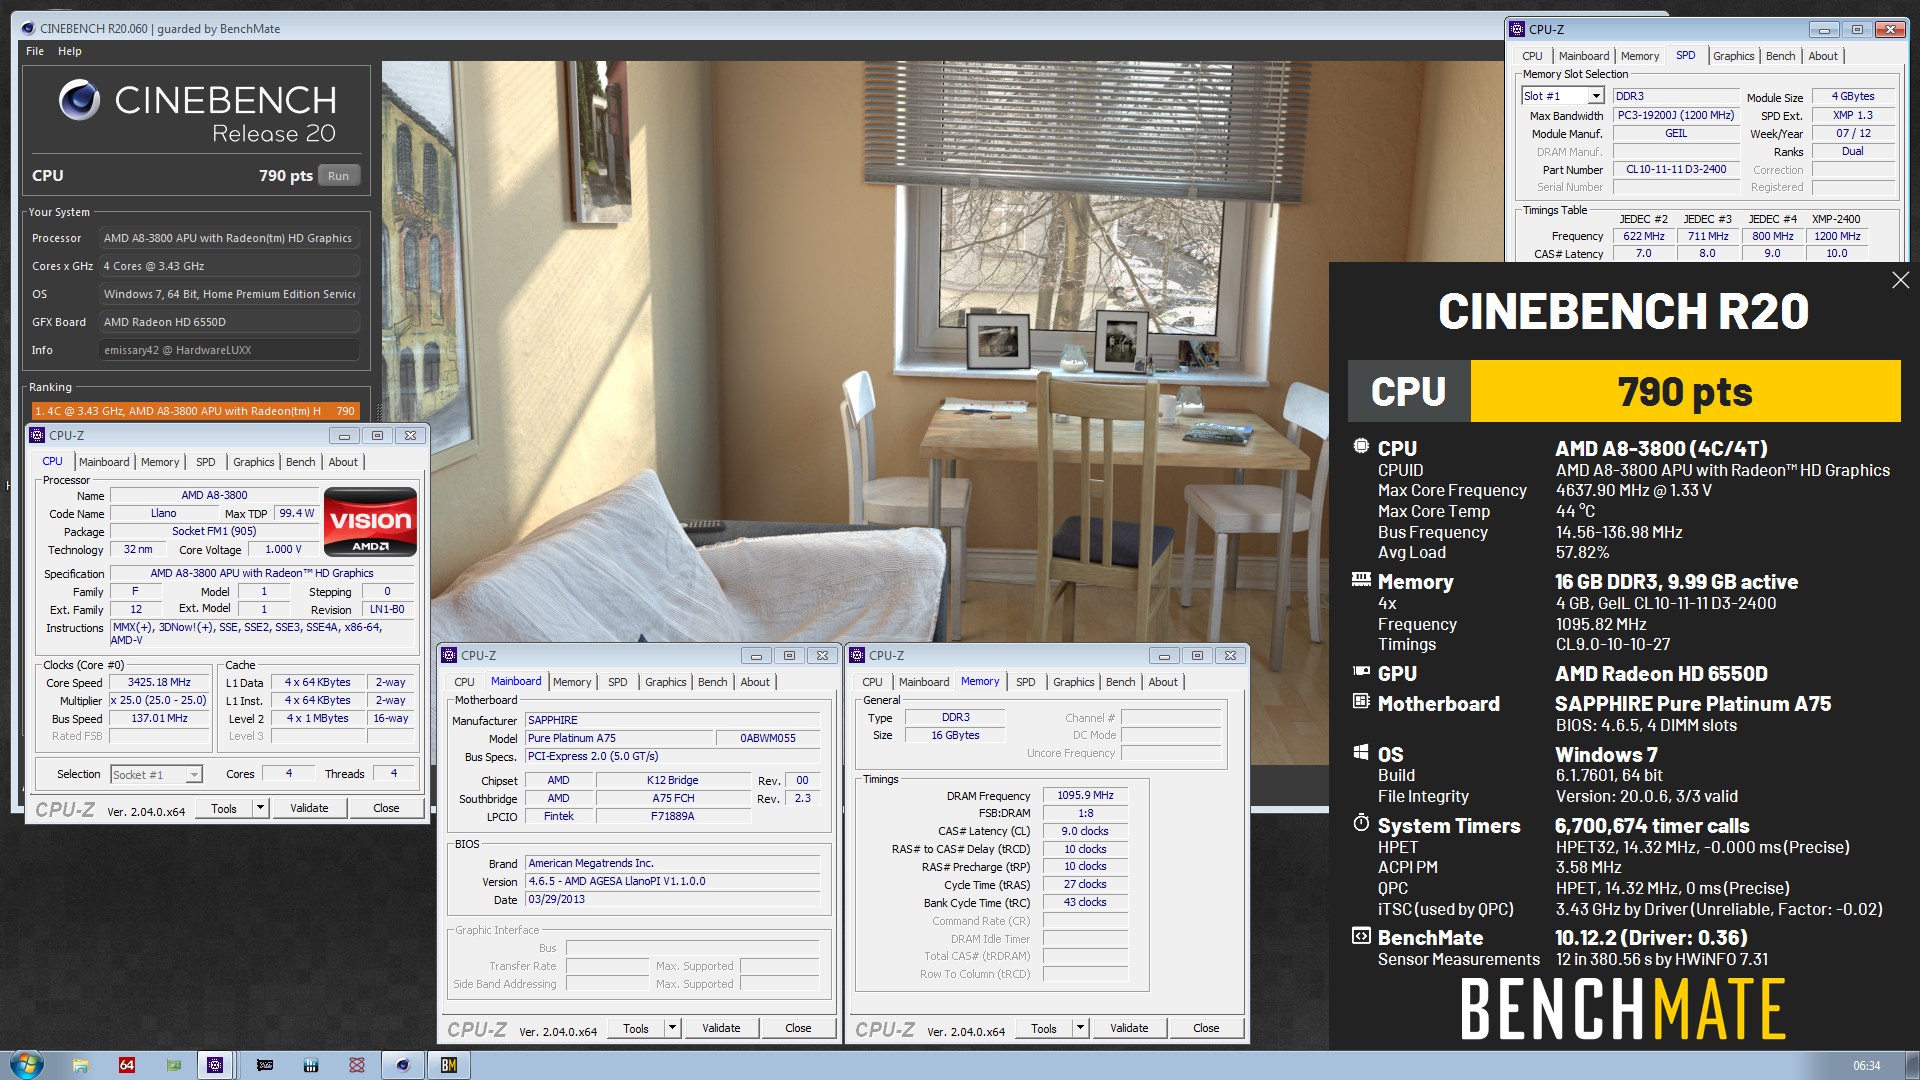The width and height of the screenshot is (1920, 1080).
Task: Click Tools button in CPU-Z Memory window
Action: pyautogui.click(x=1044, y=1028)
